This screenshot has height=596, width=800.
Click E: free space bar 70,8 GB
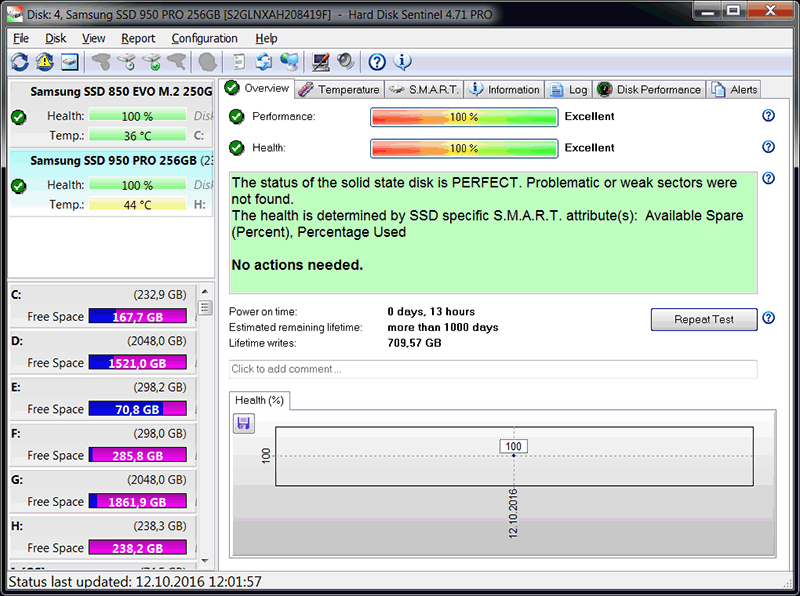point(137,409)
